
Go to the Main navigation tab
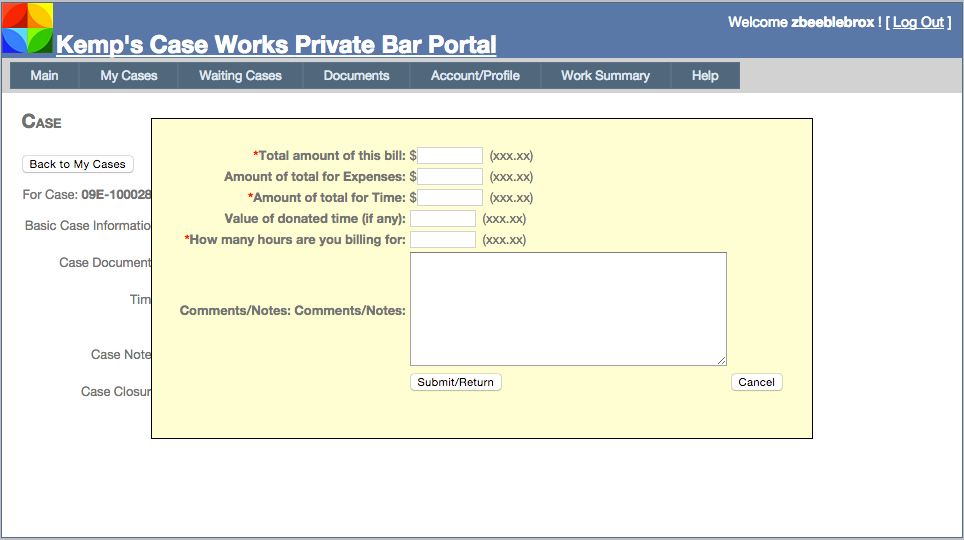[x=44, y=75]
